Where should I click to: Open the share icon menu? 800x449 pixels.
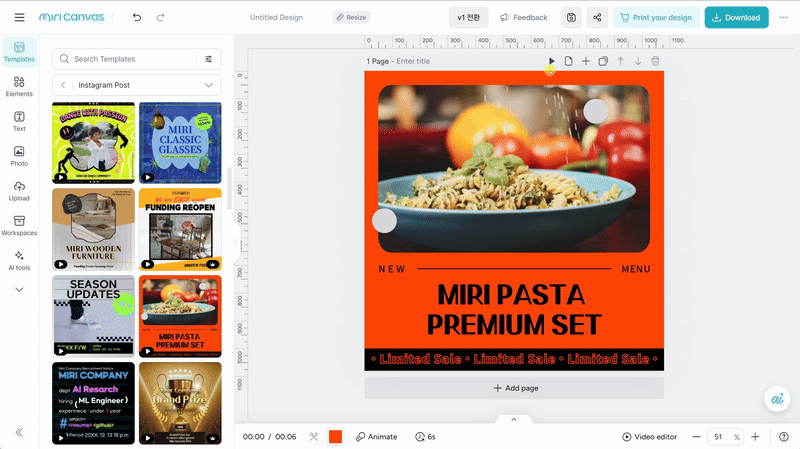pyautogui.click(x=597, y=17)
